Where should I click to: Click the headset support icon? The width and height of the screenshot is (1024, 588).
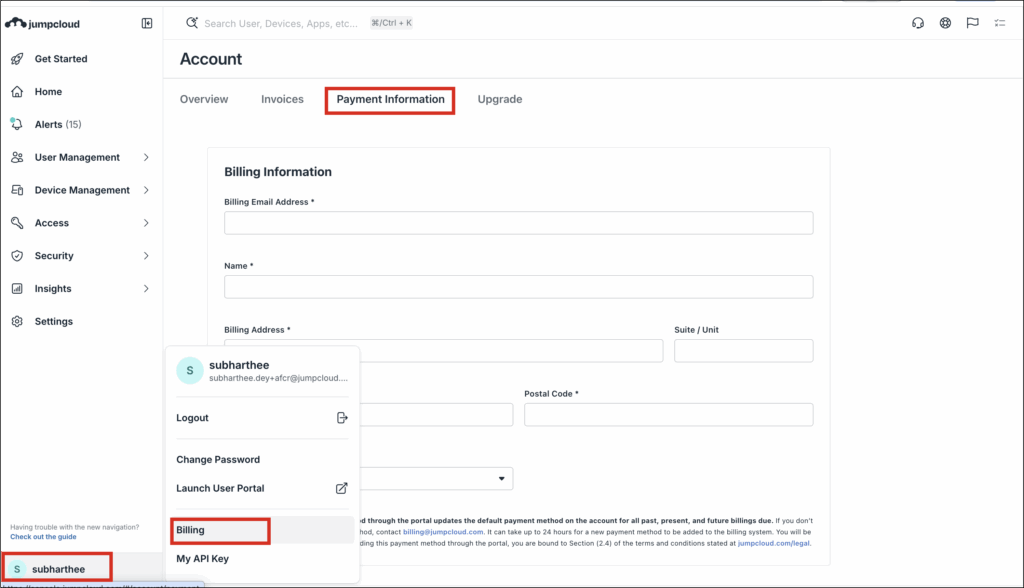point(918,24)
